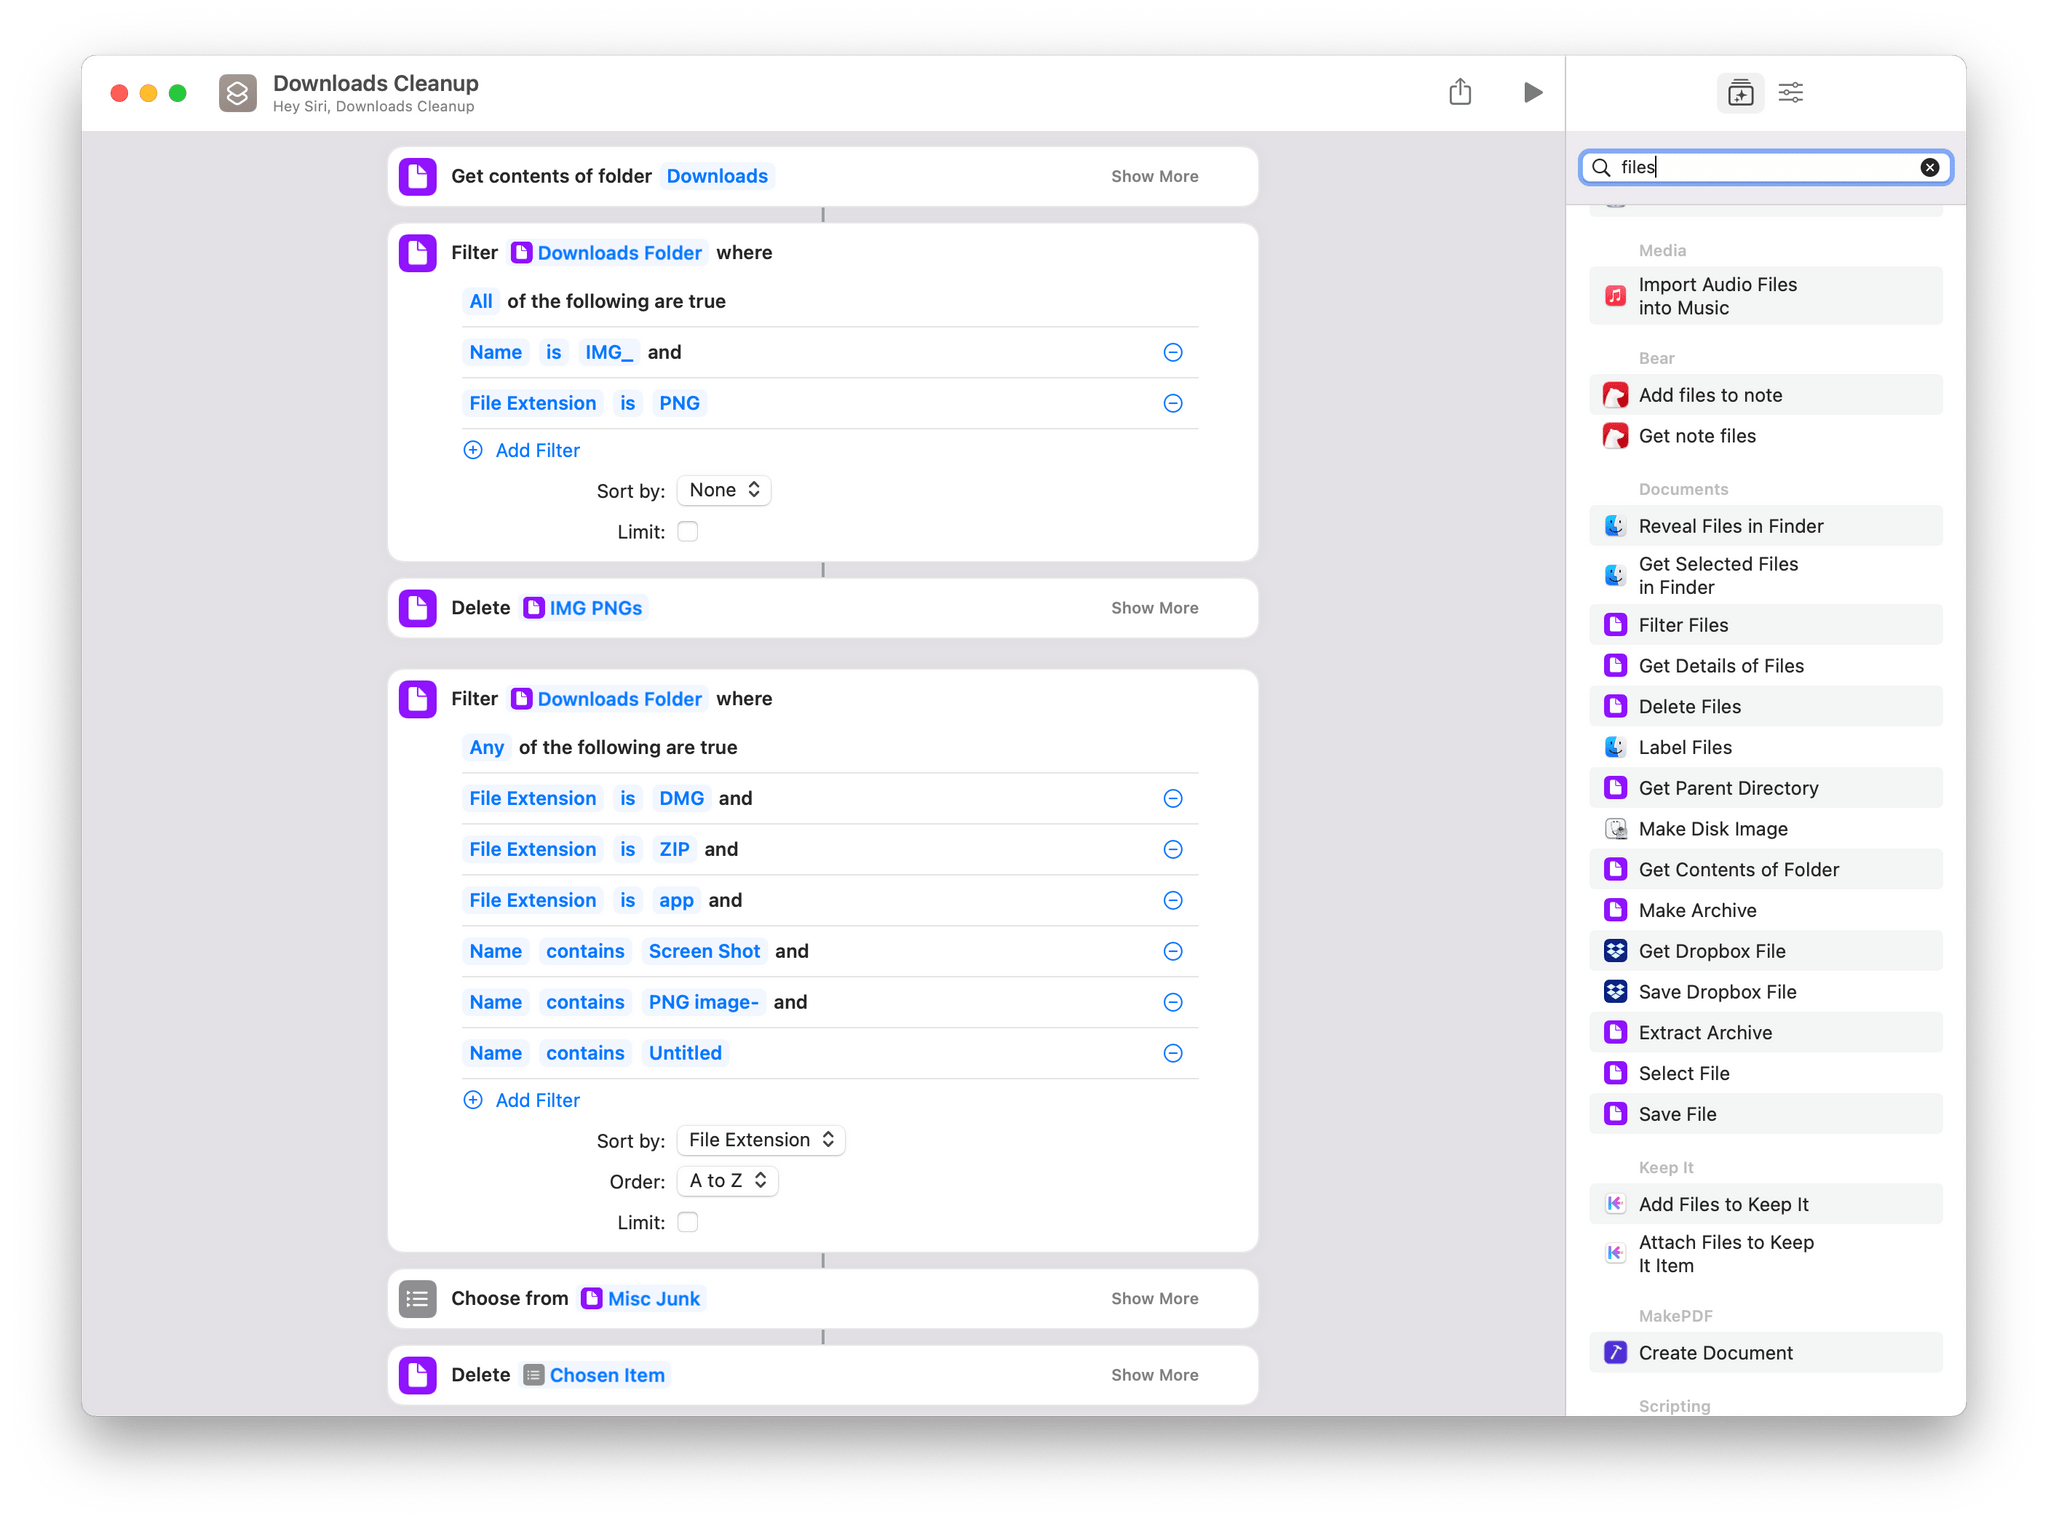
Task: Remove the File Extension is DMG filter
Action: [x=1173, y=798]
